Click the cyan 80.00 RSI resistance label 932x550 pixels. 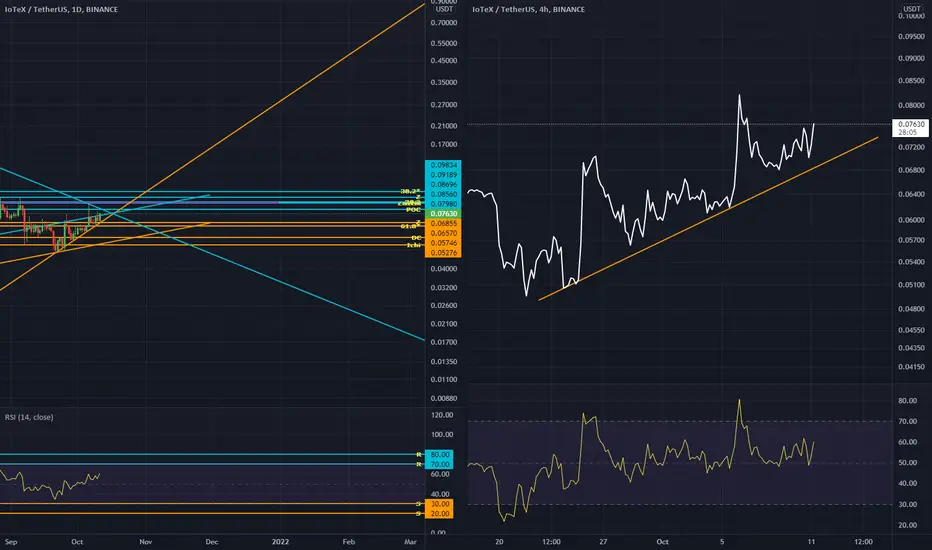pyautogui.click(x=439, y=454)
